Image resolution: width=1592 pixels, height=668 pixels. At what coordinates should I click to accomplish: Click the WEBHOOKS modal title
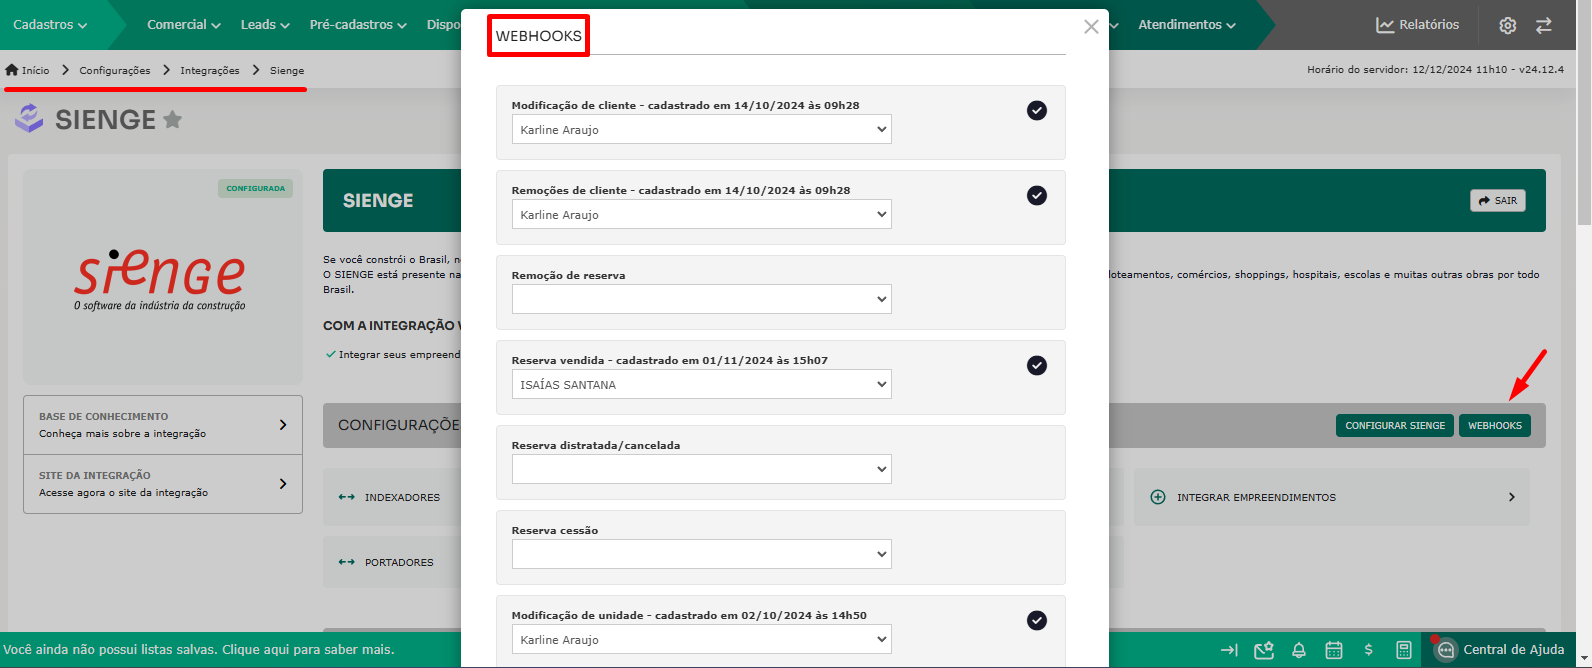[539, 36]
